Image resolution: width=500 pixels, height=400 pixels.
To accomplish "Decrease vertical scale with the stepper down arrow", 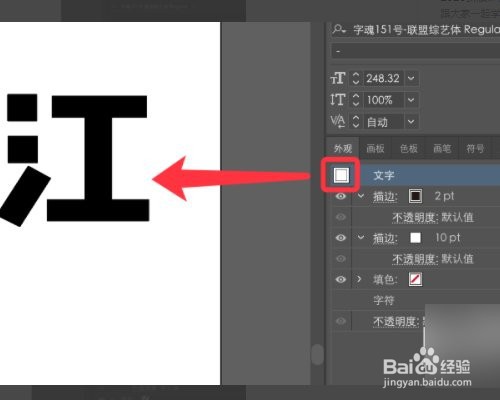I will coord(356,104).
